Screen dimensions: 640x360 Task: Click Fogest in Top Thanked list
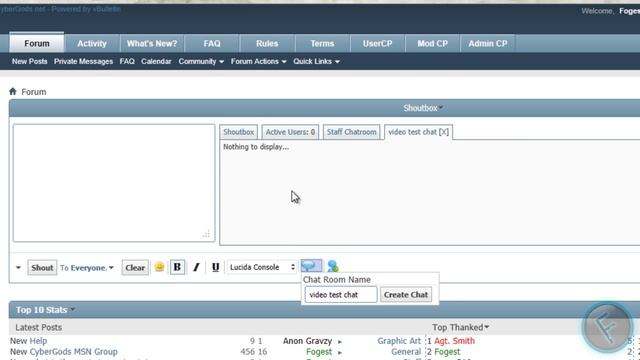(x=447, y=351)
